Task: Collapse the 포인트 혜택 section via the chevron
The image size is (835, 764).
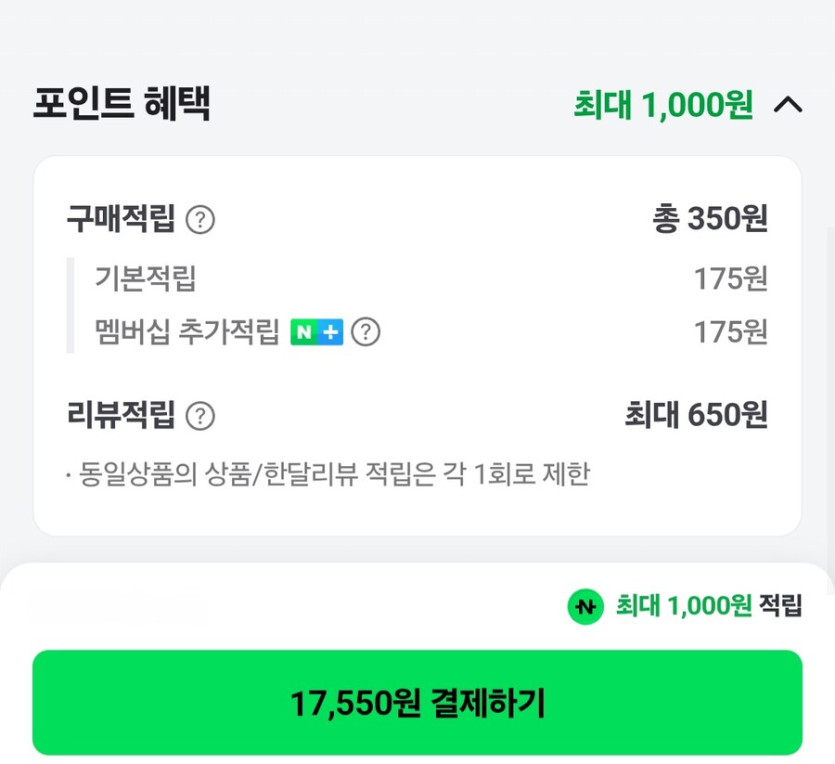Action: pyautogui.click(x=789, y=106)
